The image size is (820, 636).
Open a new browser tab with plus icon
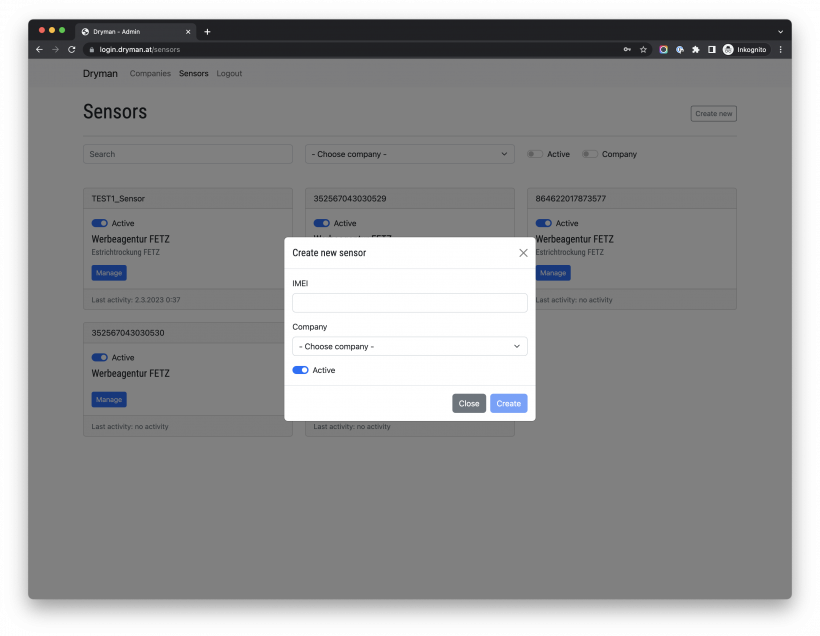click(207, 31)
